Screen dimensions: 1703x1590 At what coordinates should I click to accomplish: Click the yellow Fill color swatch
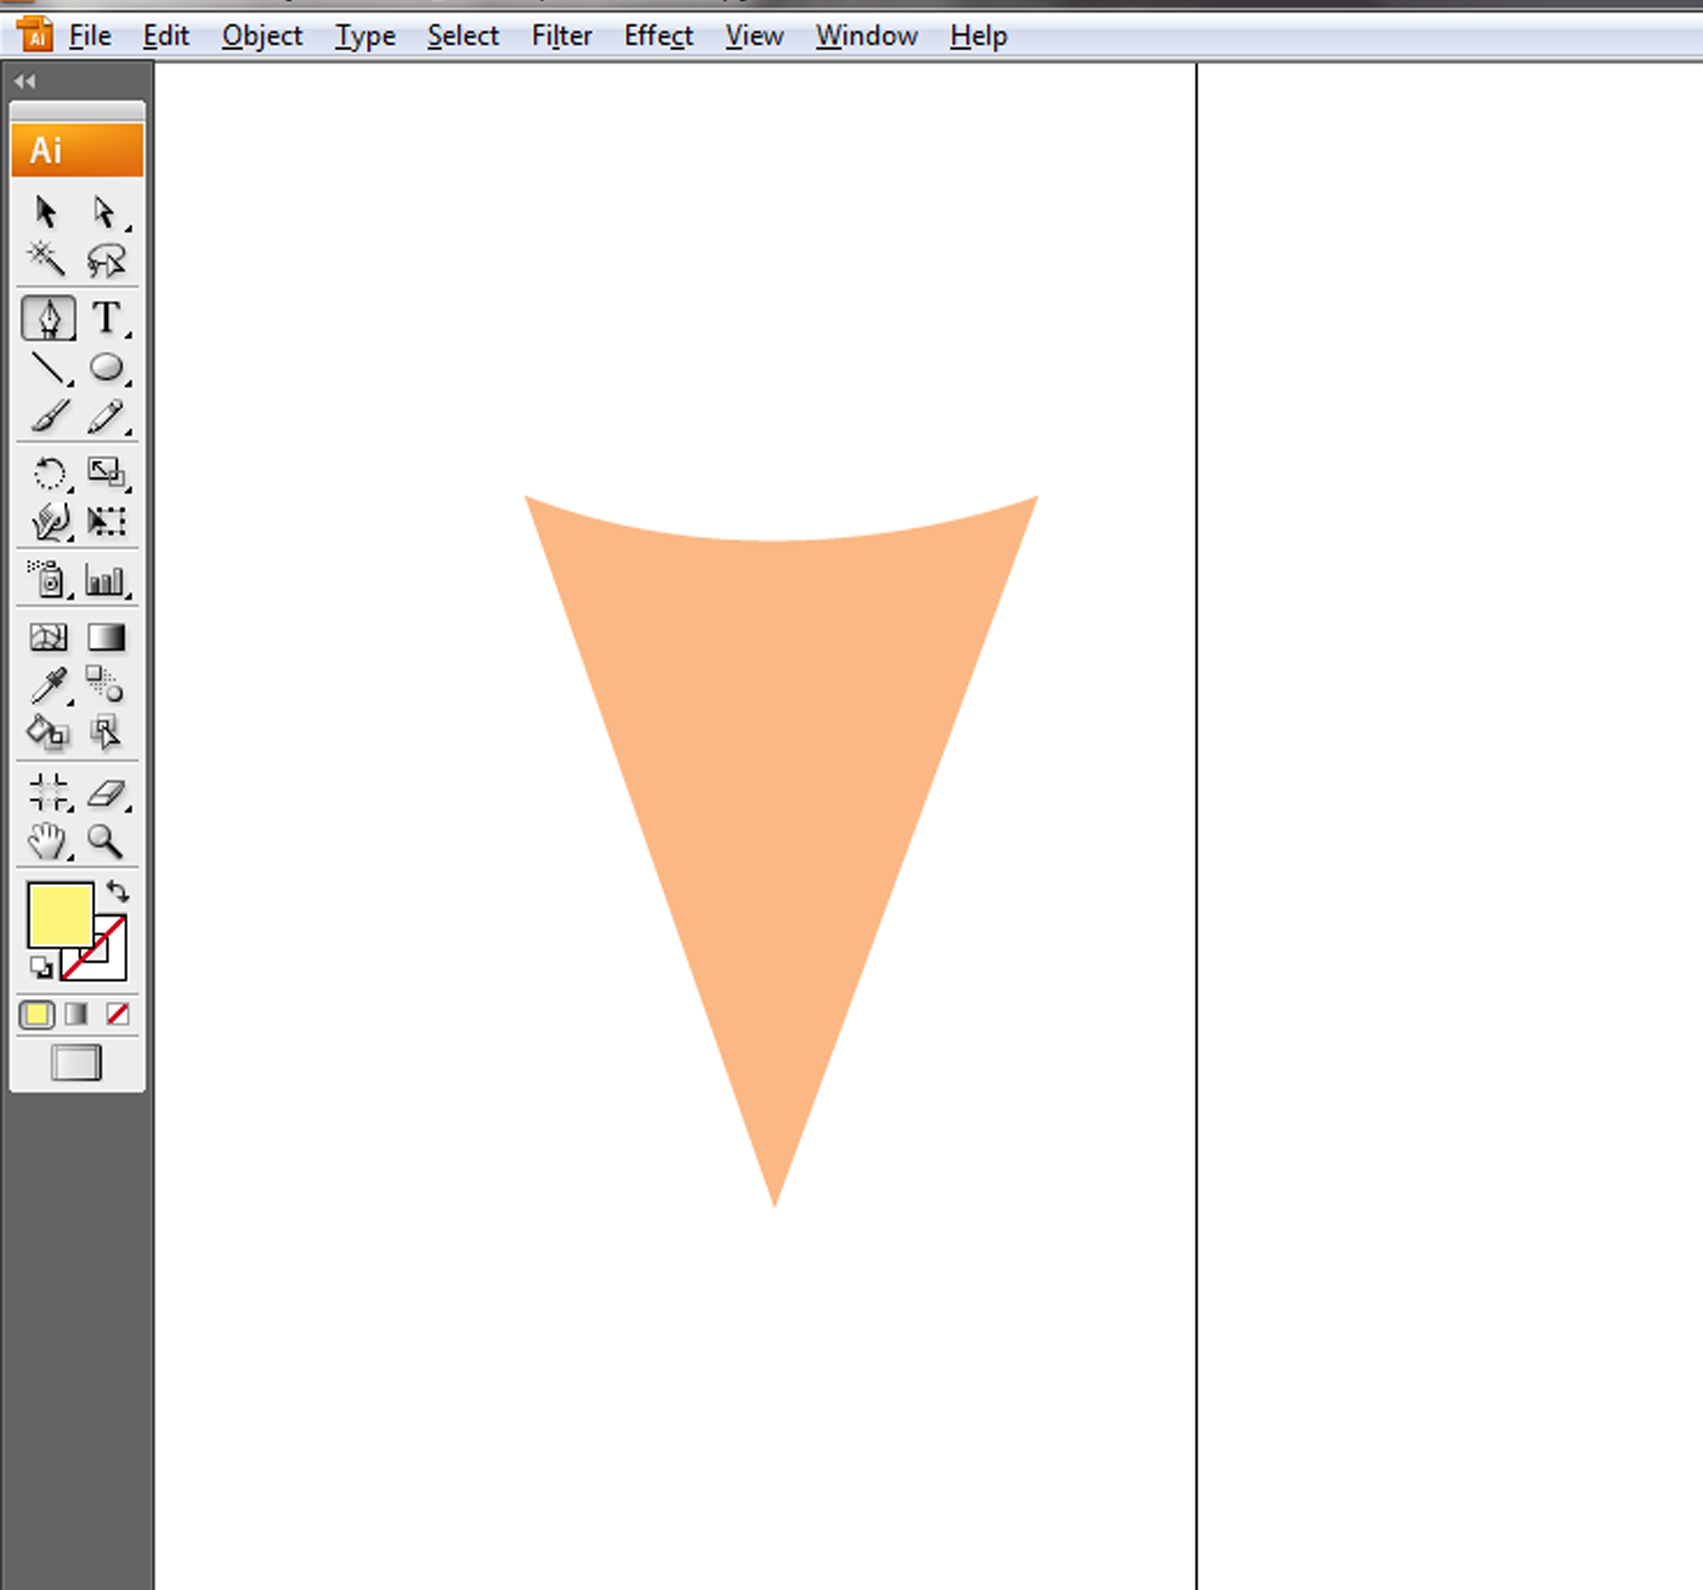tap(59, 913)
